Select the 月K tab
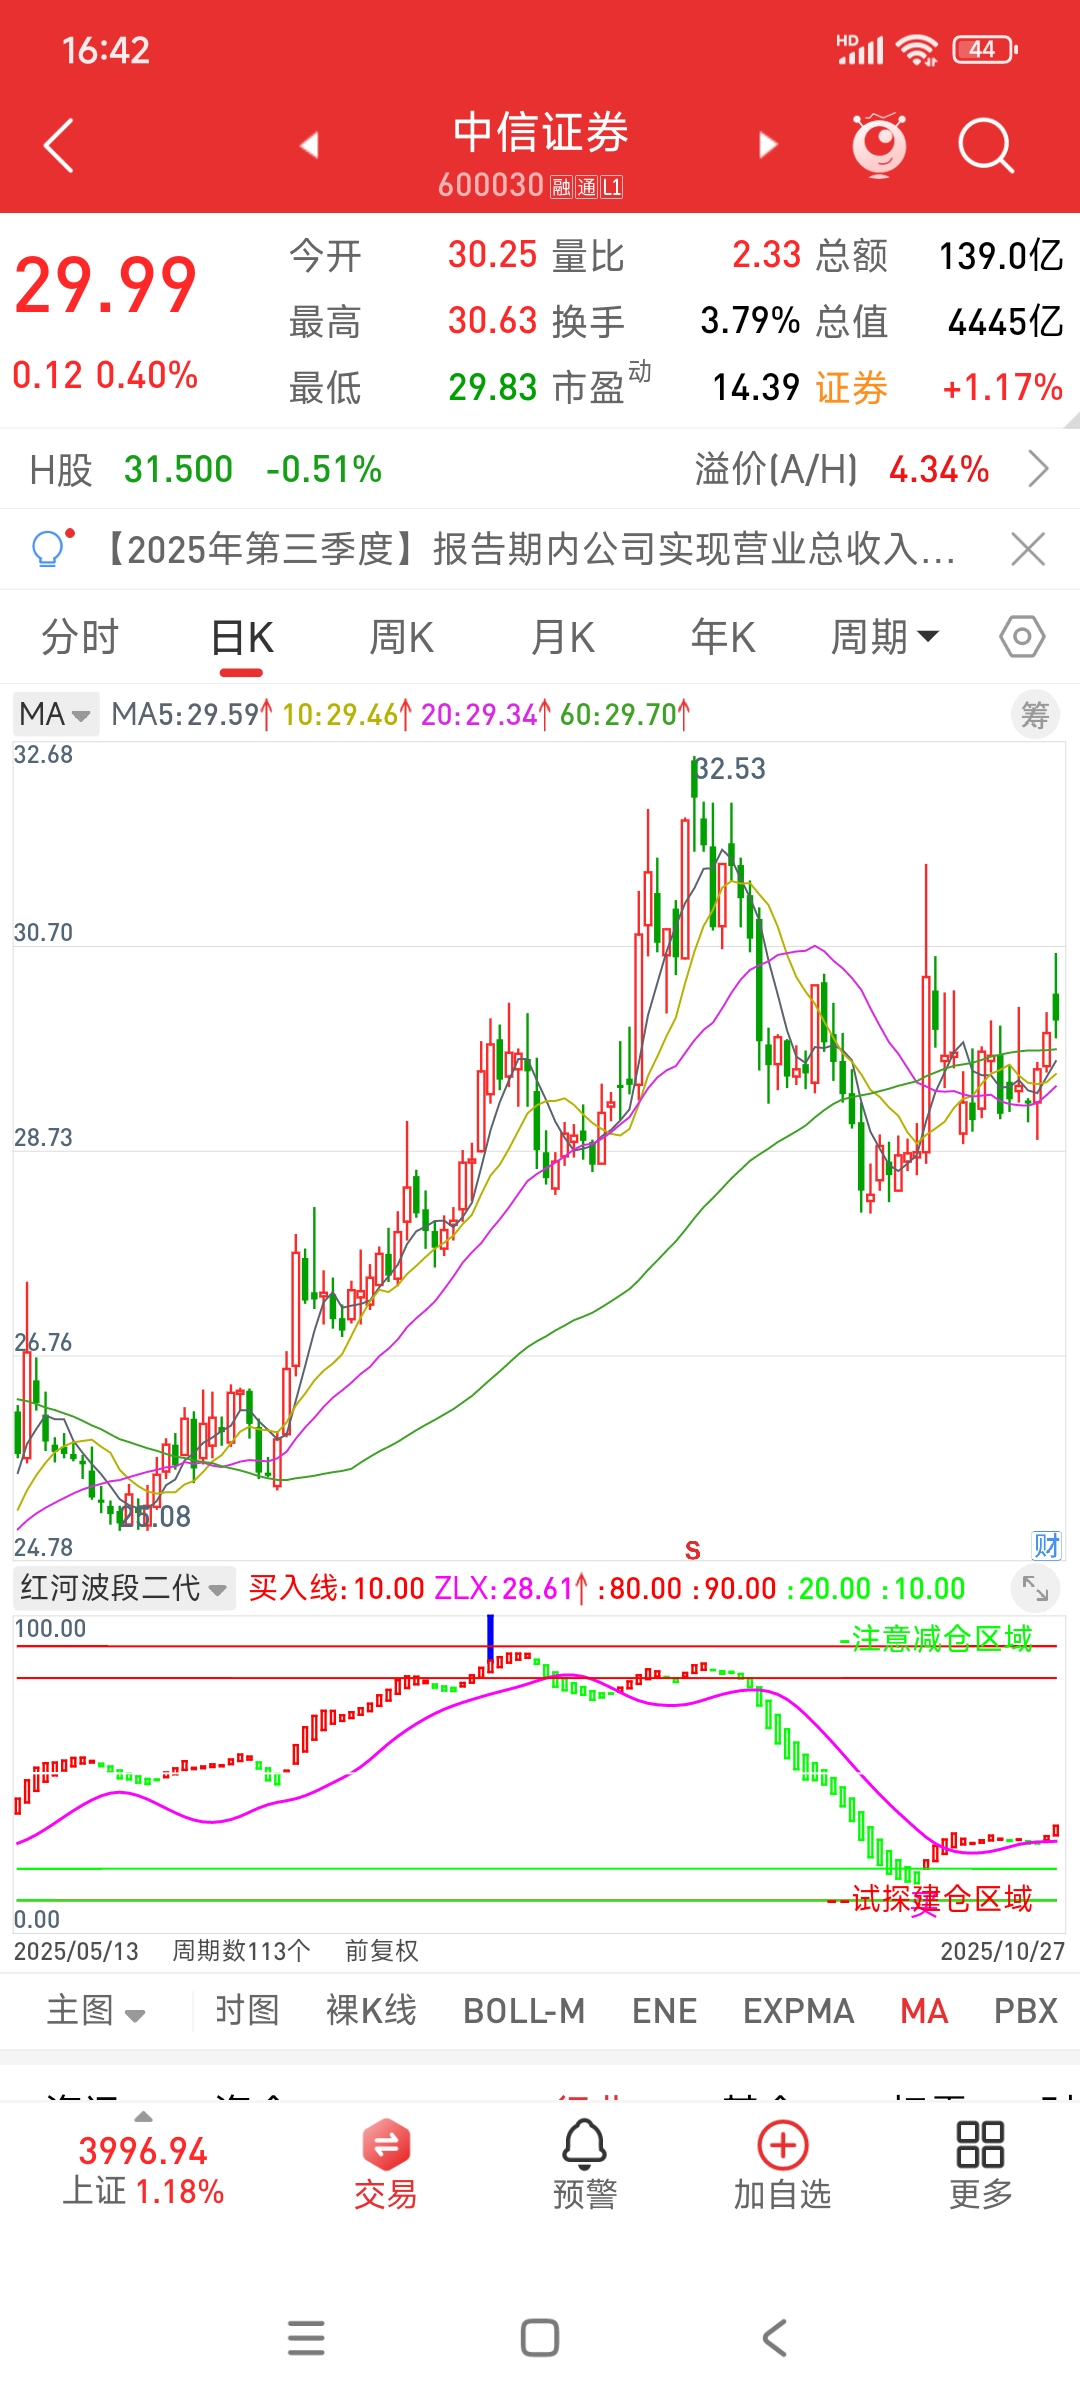 pyautogui.click(x=563, y=637)
